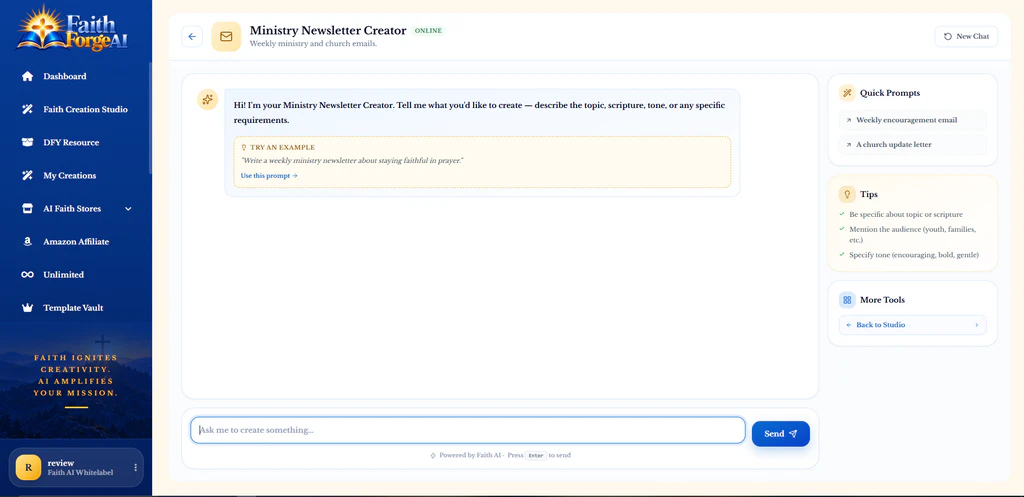Click the Faith Creation Studio wand icon
The image size is (1024, 497).
[27, 109]
